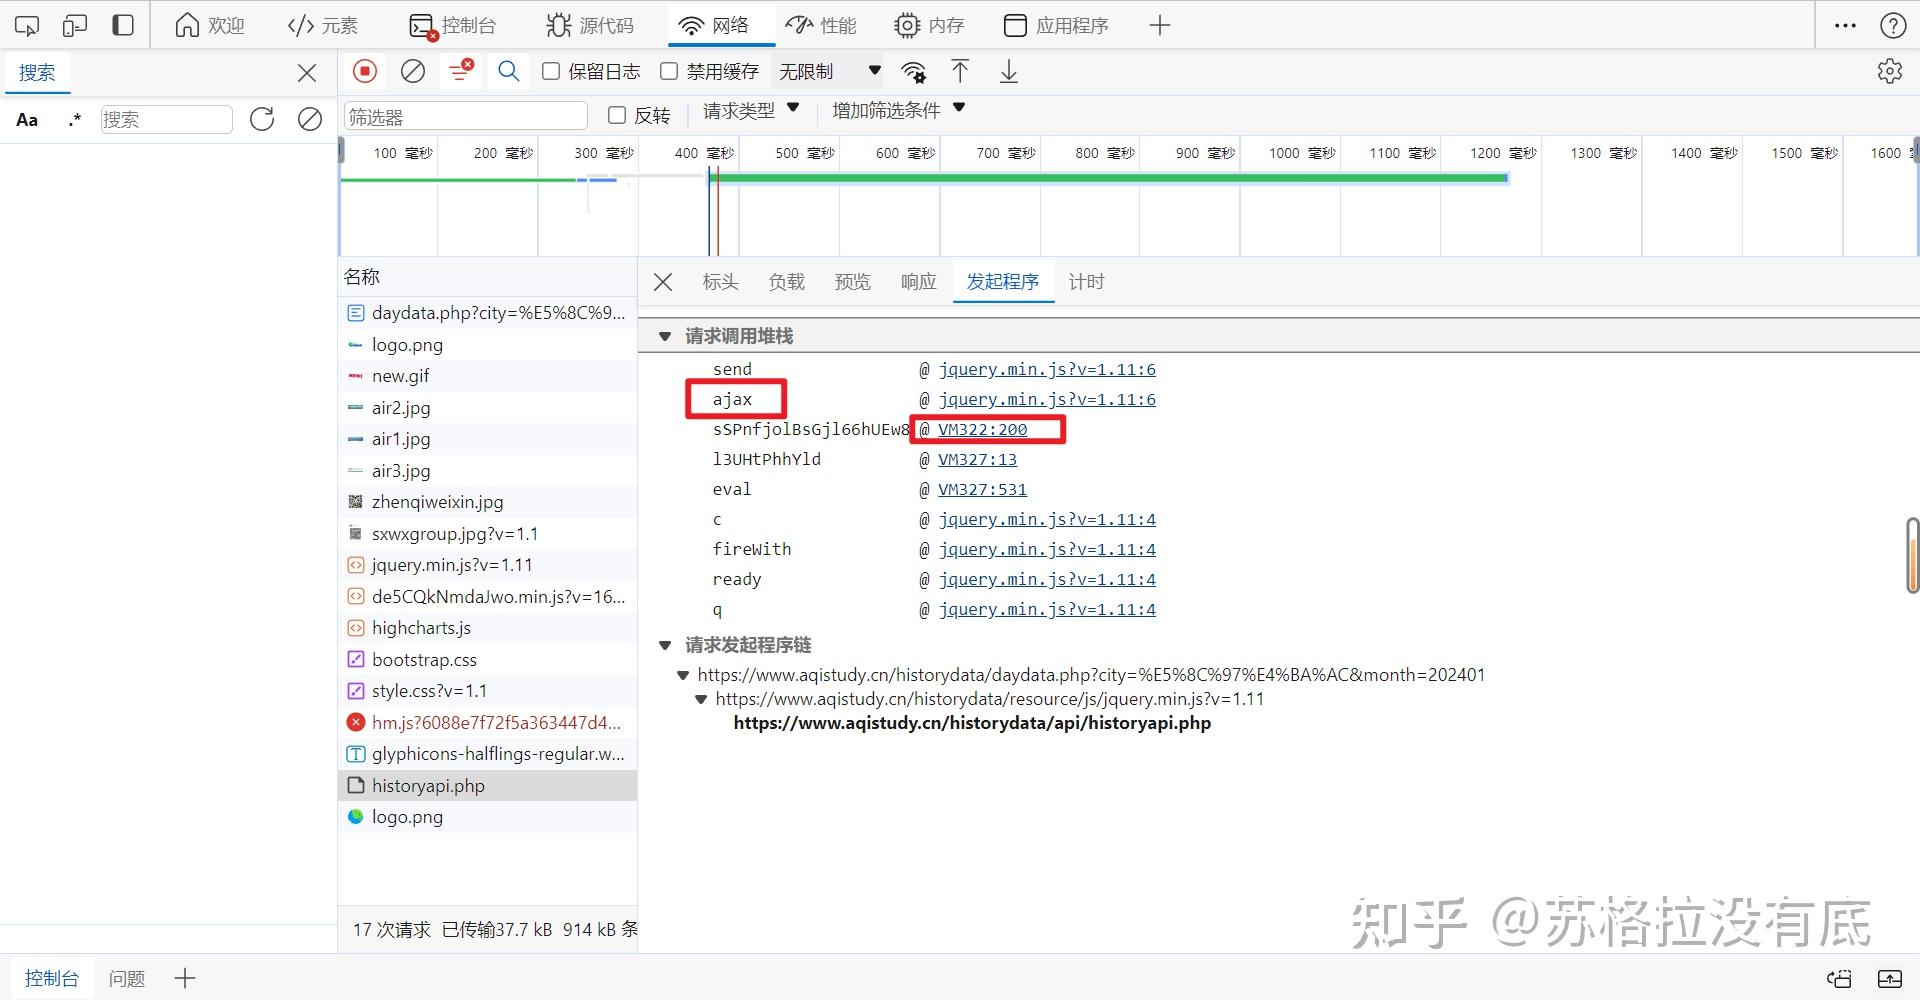Open the 响应 tab
The height and width of the screenshot is (1000, 1920).
[917, 282]
